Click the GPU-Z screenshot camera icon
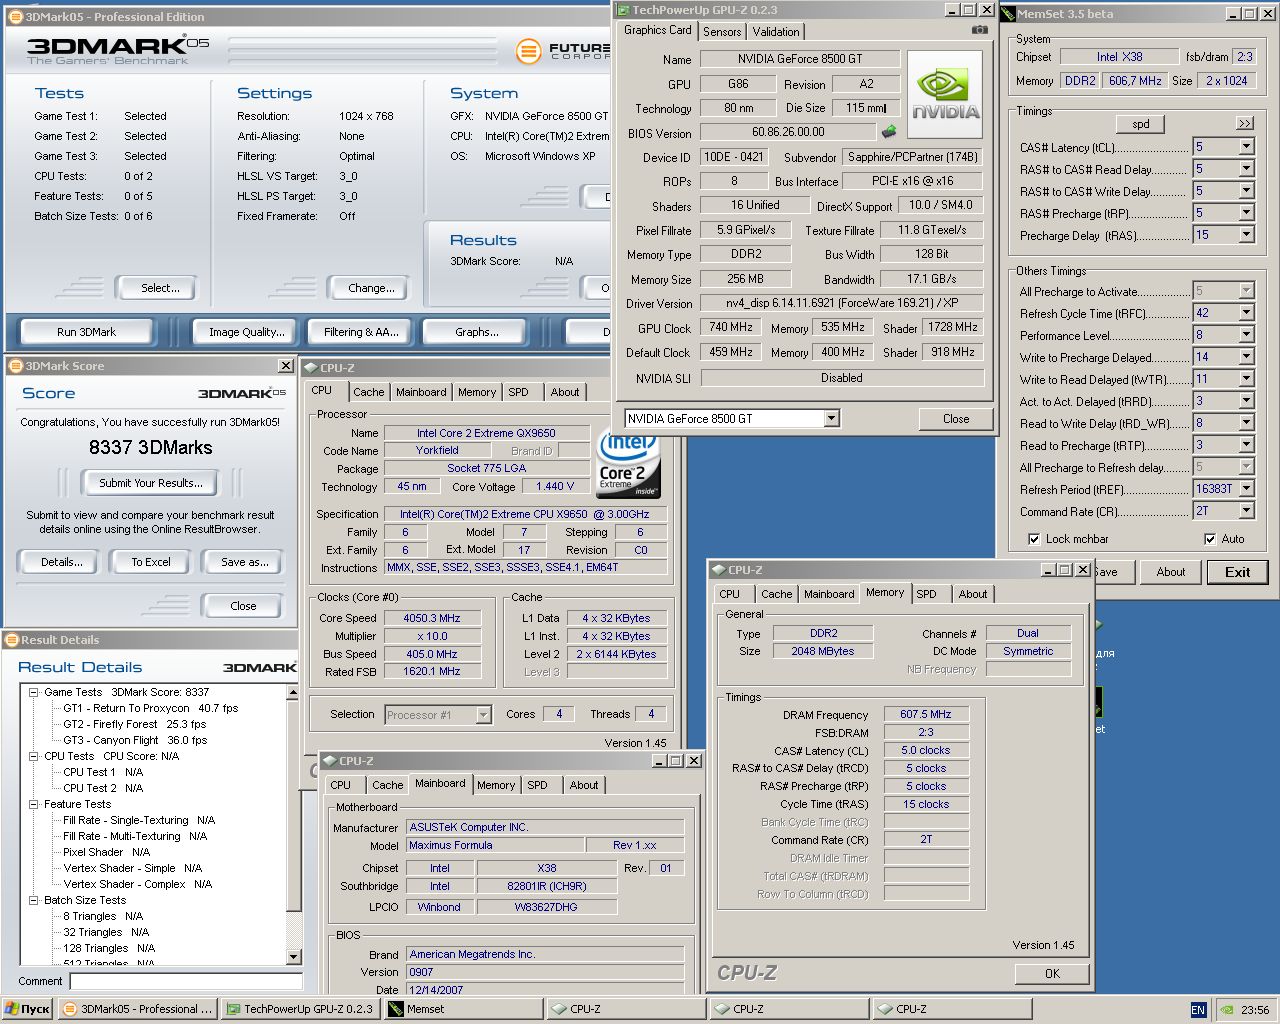1280x1024 pixels. pos(980,30)
